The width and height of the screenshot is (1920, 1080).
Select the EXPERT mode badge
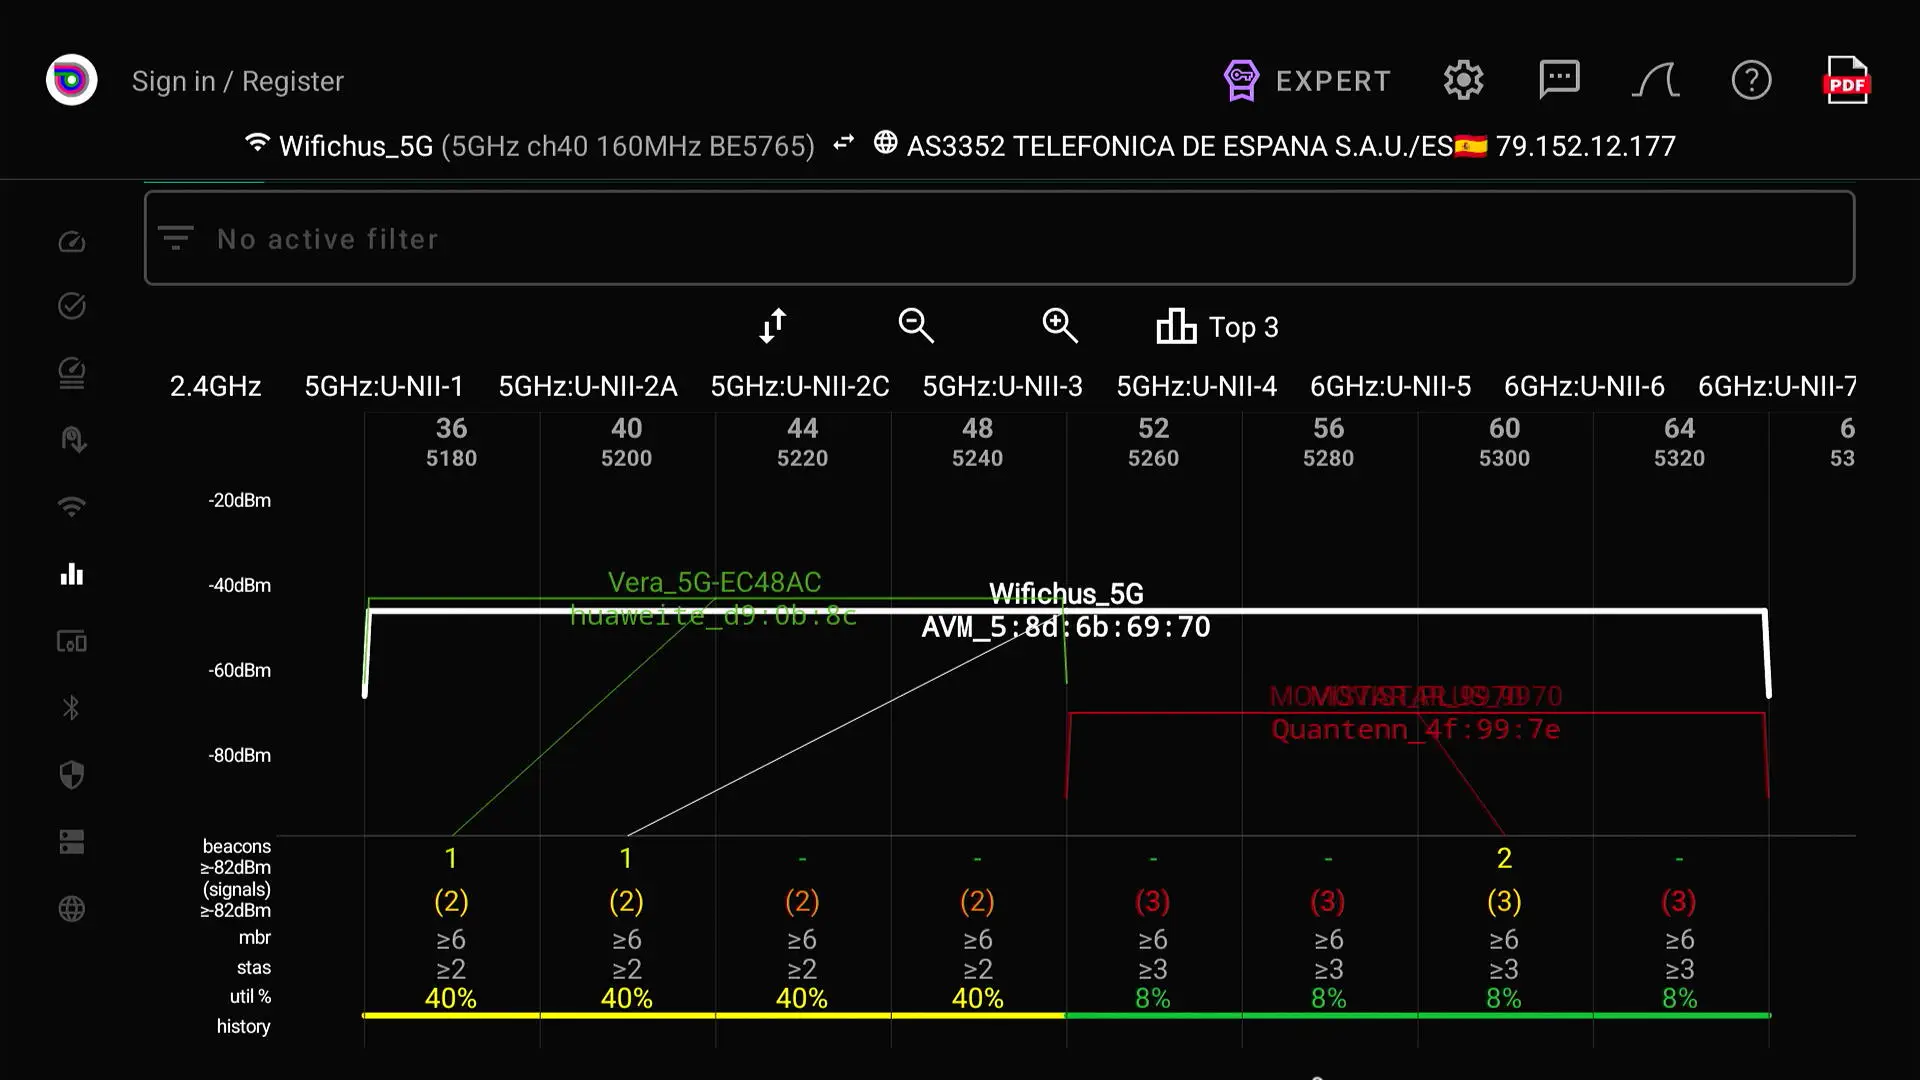tap(1307, 80)
